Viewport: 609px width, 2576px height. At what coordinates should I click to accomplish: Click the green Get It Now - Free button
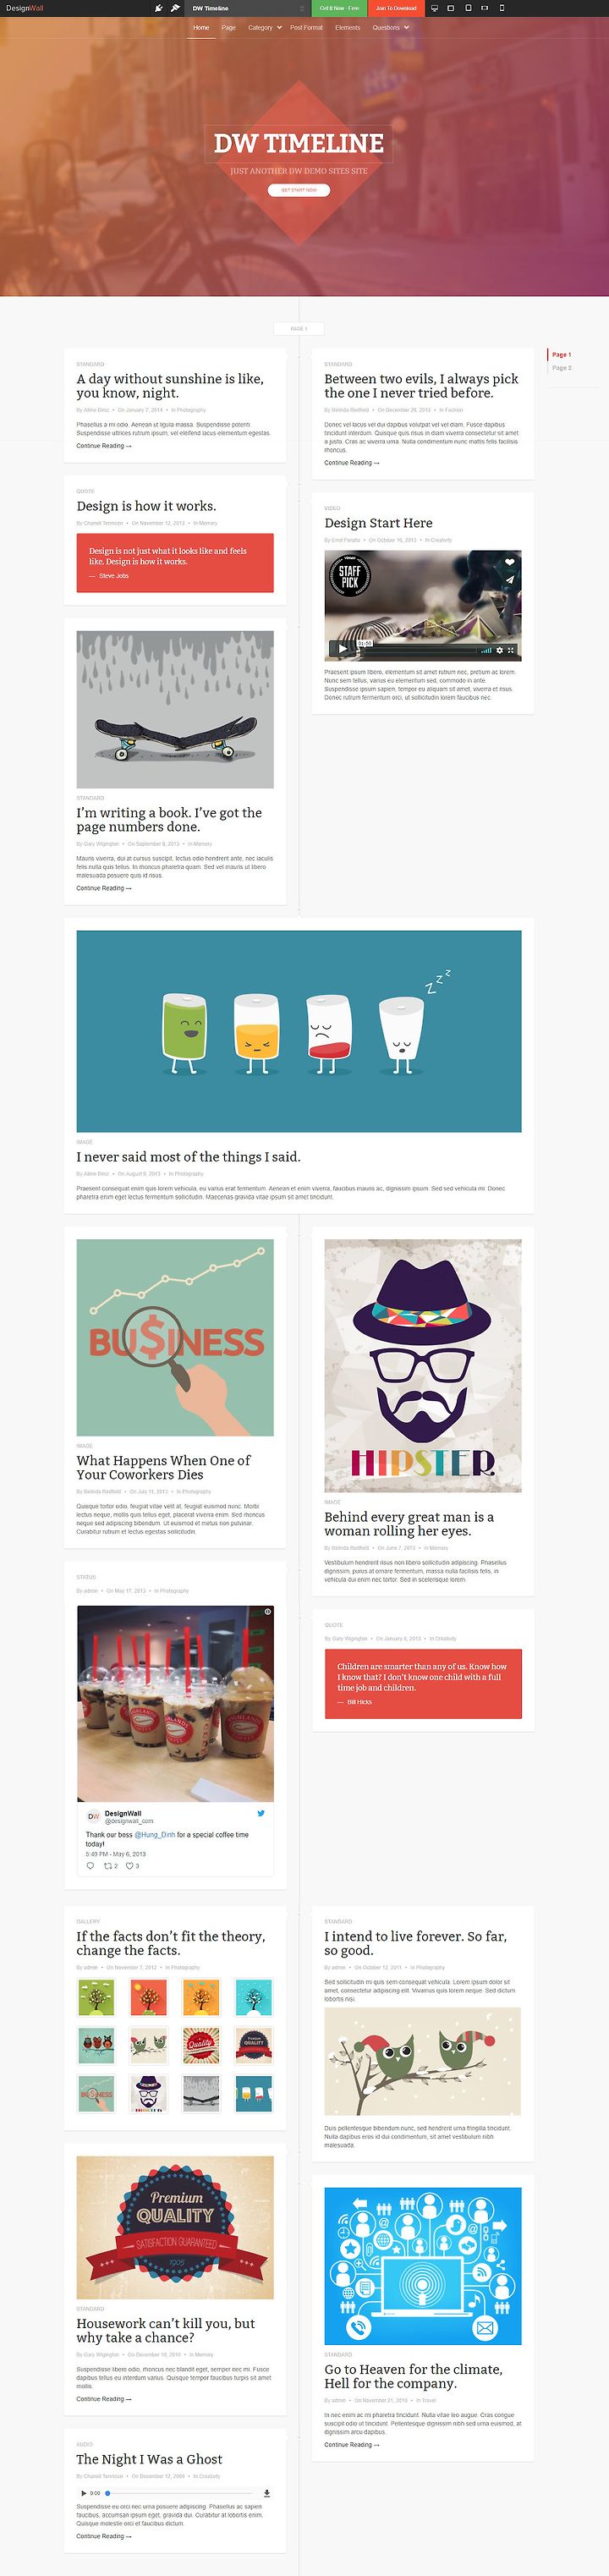coord(339,8)
